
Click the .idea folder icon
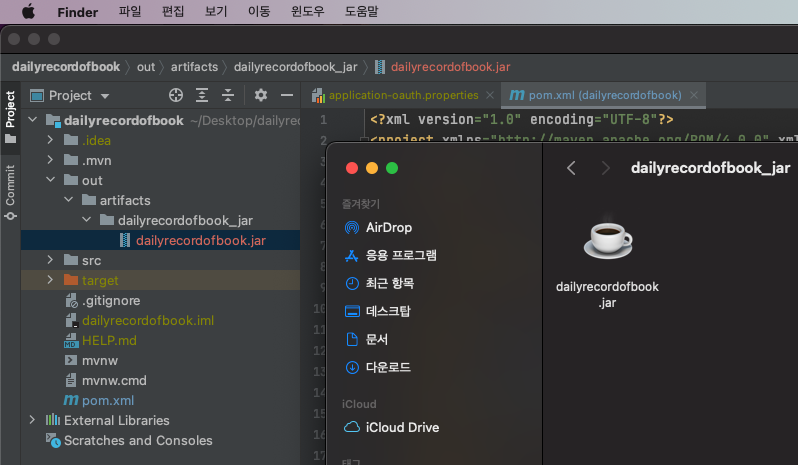pos(71,140)
